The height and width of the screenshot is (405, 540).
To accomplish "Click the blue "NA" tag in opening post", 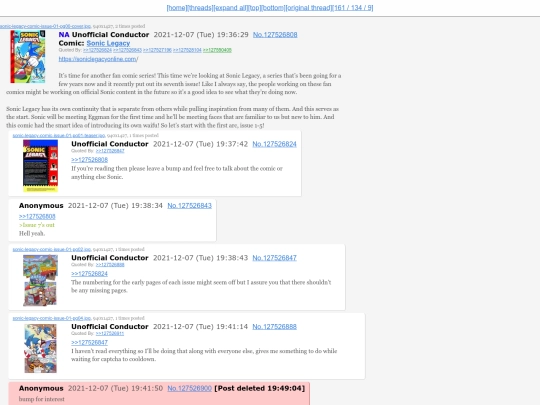I will [x=64, y=35].
